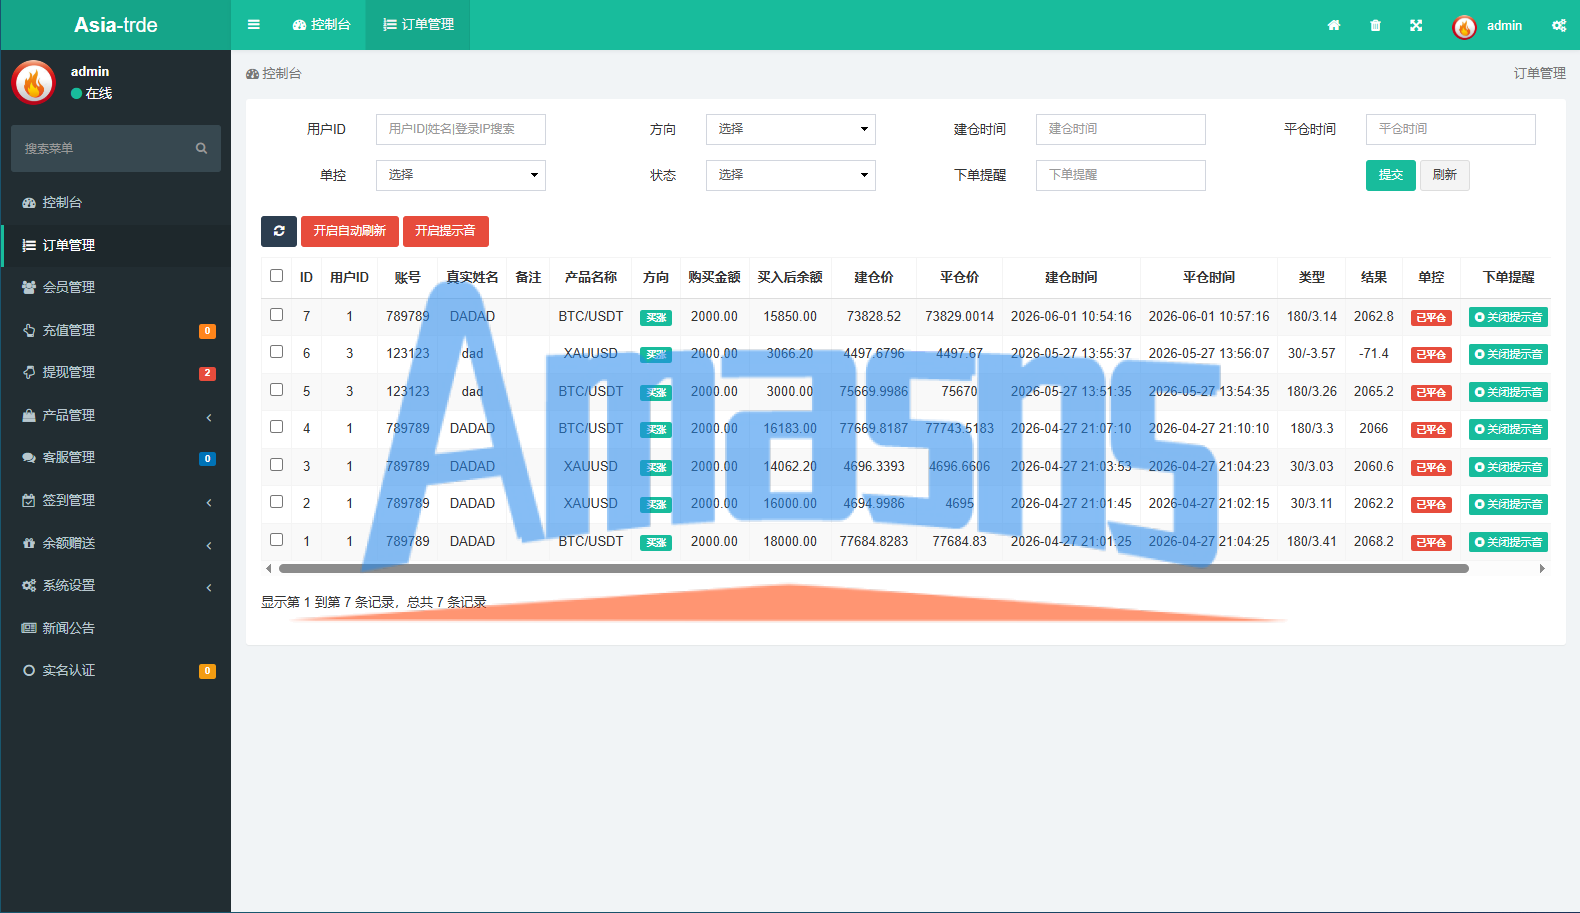Click the trash icon in top bar
The image size is (1580, 913).
[1375, 25]
